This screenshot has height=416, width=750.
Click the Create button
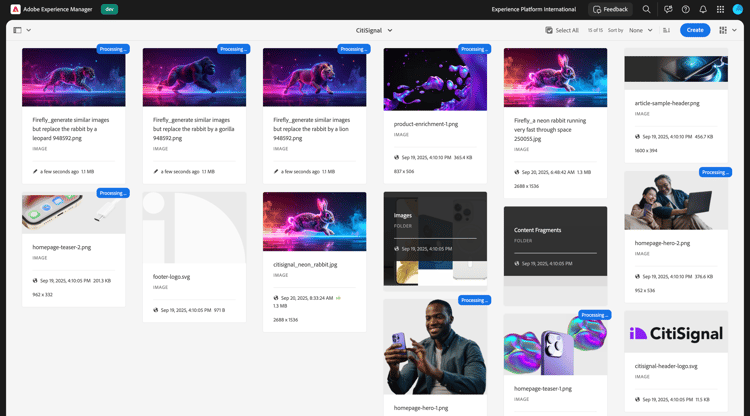point(695,30)
